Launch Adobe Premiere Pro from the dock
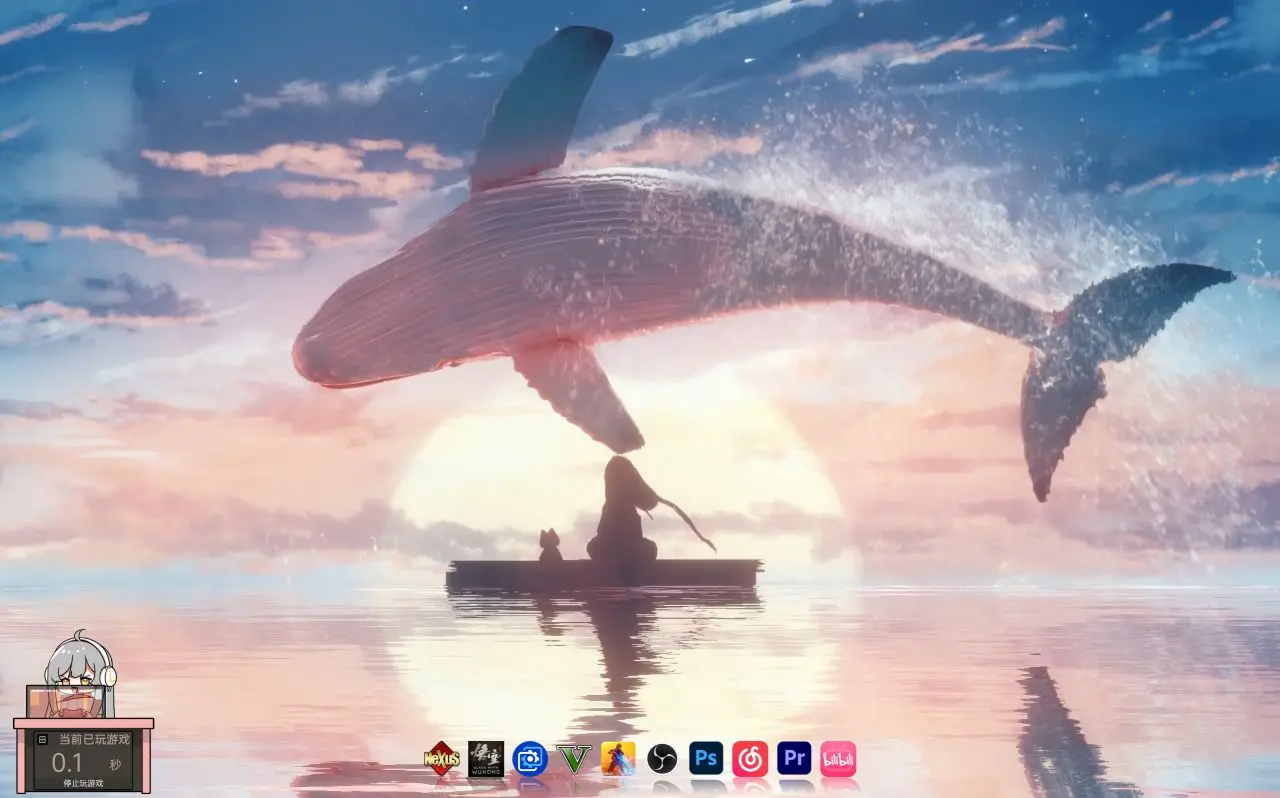This screenshot has width=1280, height=798. pyautogui.click(x=794, y=758)
